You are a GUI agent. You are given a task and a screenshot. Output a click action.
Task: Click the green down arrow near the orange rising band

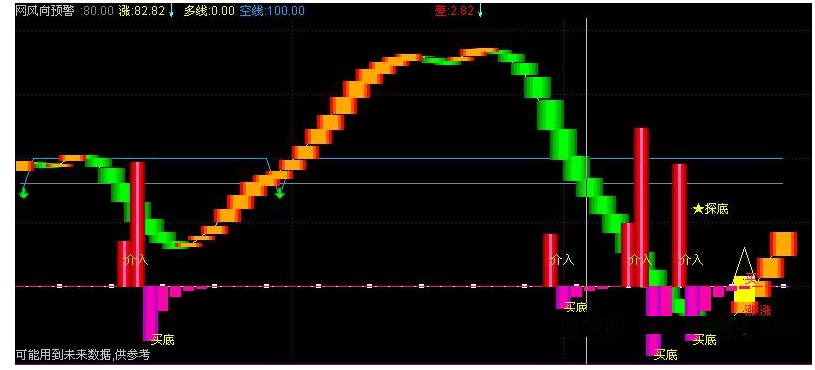(280, 194)
